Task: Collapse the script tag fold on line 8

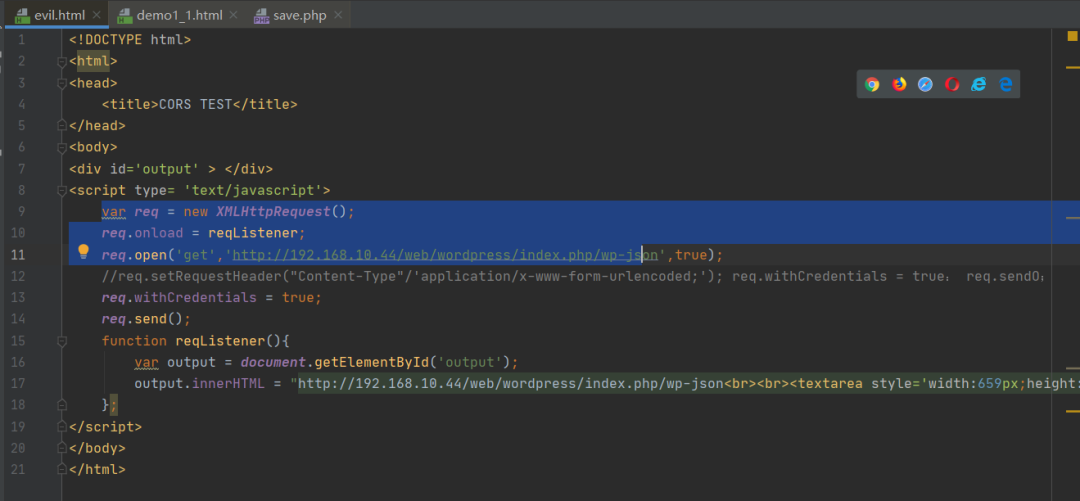Action: pyautogui.click(x=62, y=190)
